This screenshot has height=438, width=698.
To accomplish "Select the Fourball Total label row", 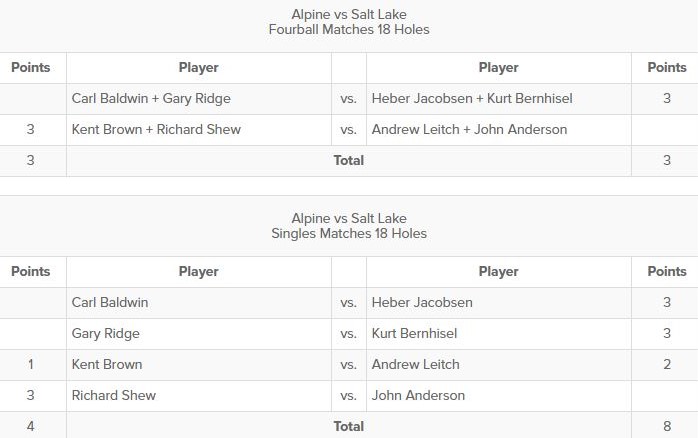I will coord(349,161).
